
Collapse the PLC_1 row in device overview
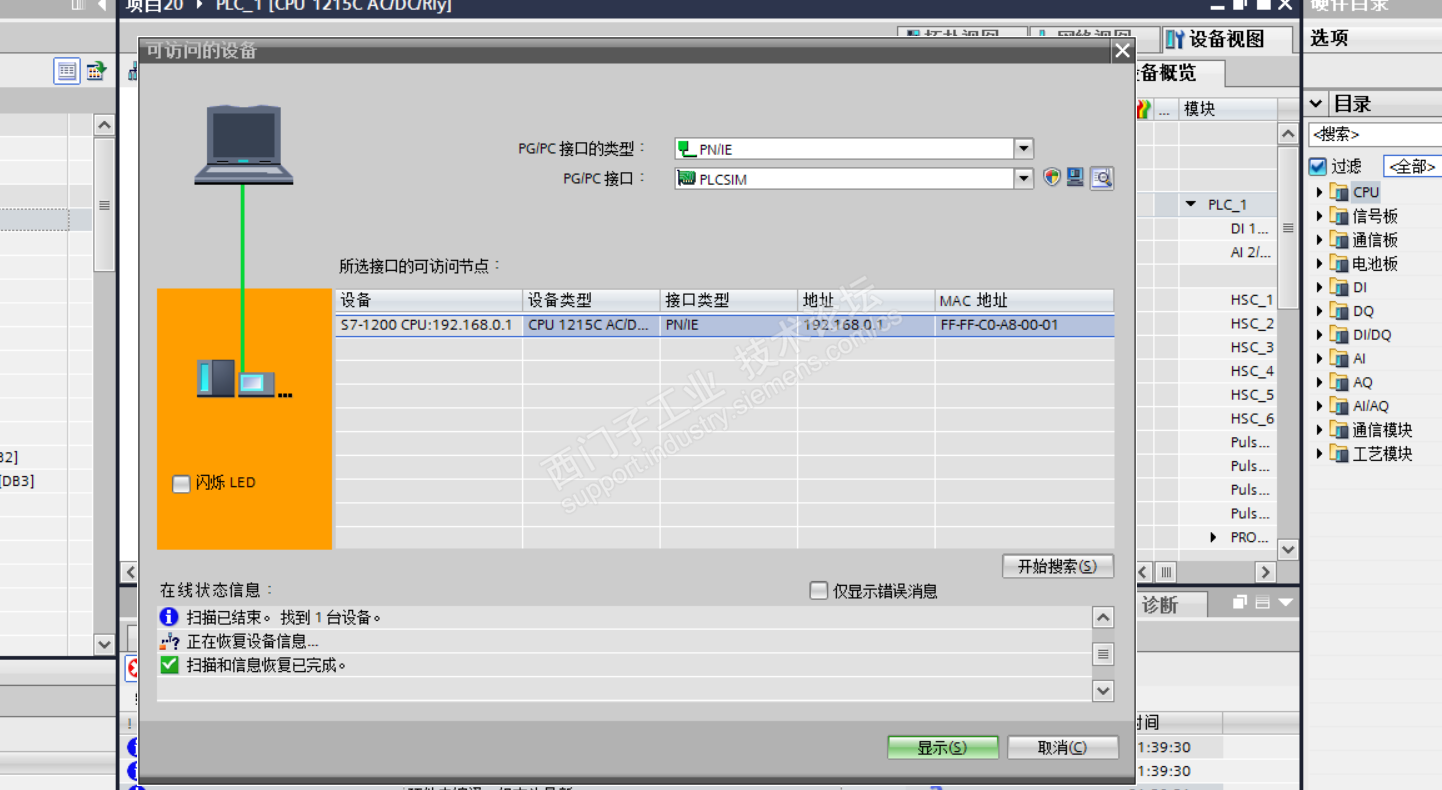[1191, 204]
